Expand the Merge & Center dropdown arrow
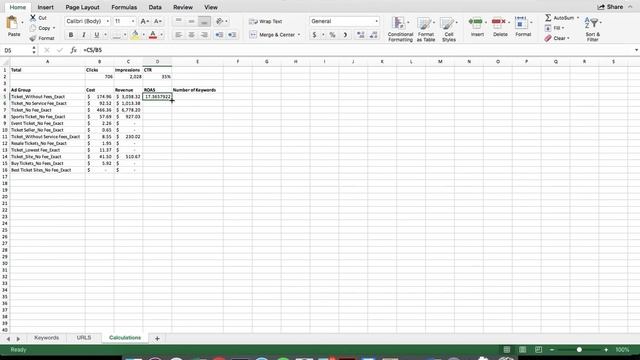This screenshot has width=640, height=360. coord(299,35)
